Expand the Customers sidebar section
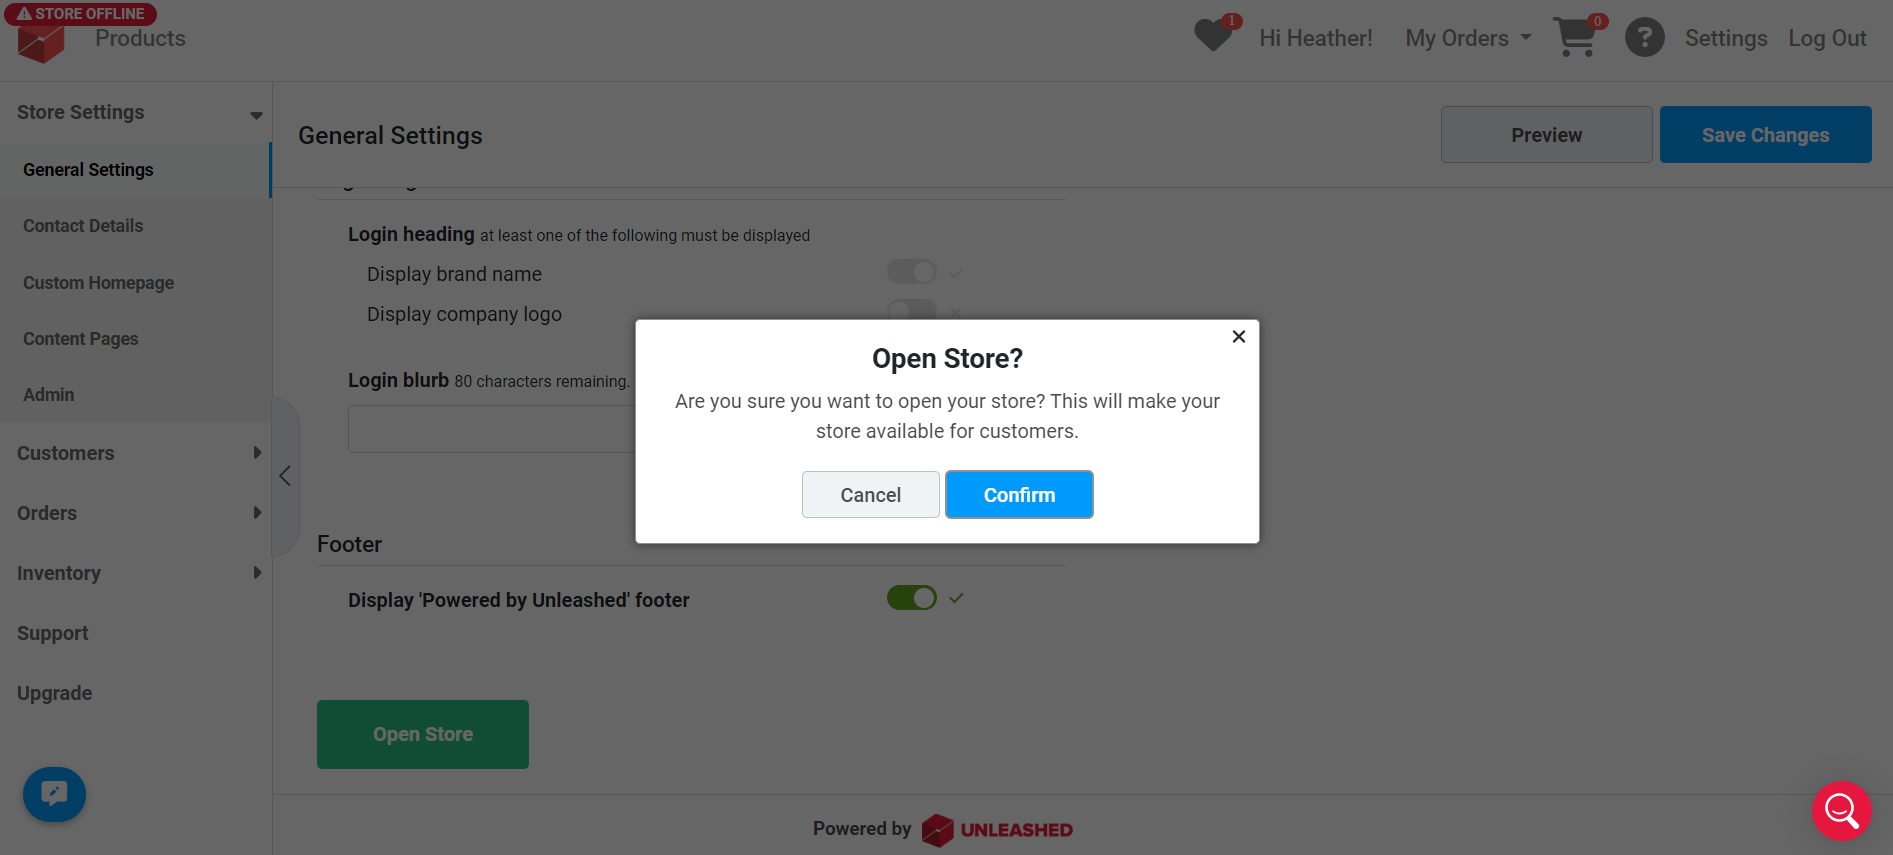This screenshot has height=855, width=1893. point(136,453)
